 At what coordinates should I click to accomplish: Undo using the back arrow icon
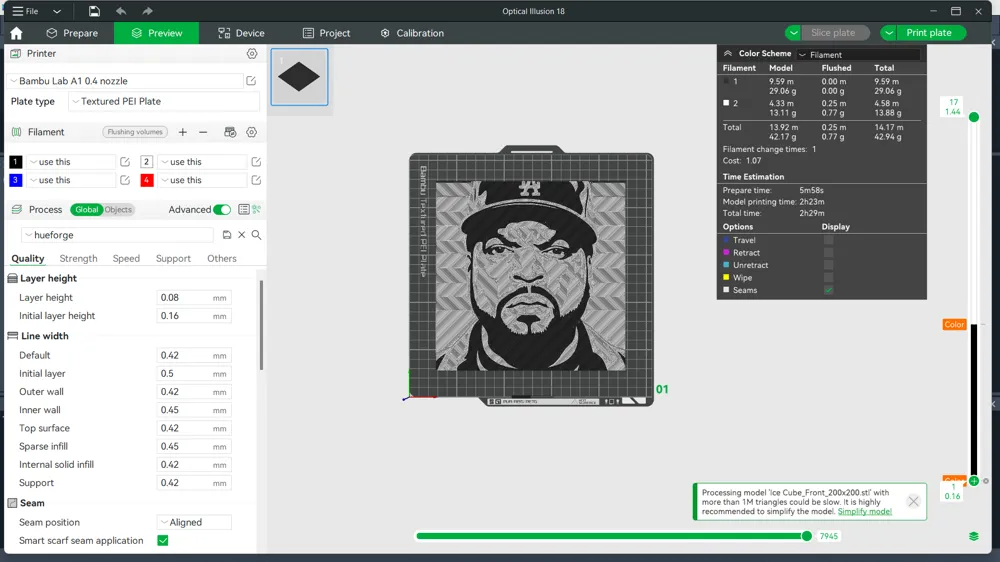121,11
